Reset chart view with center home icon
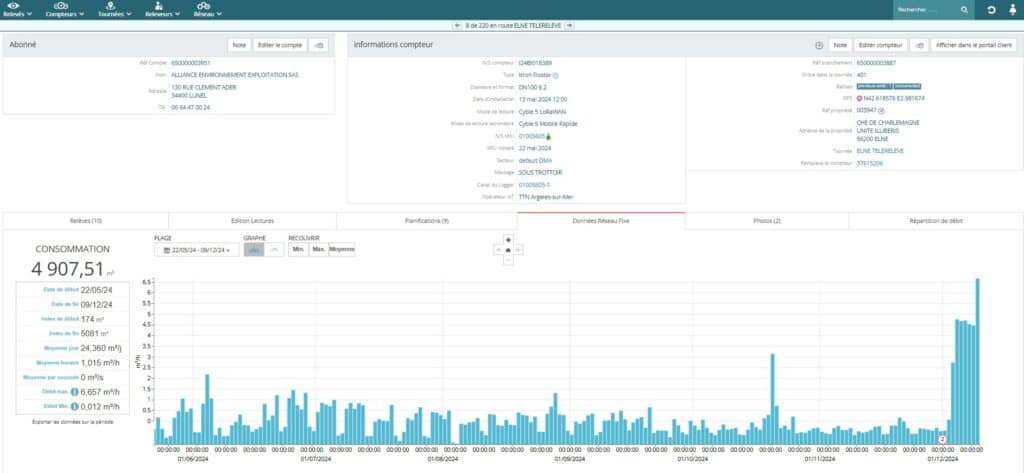 click(508, 250)
